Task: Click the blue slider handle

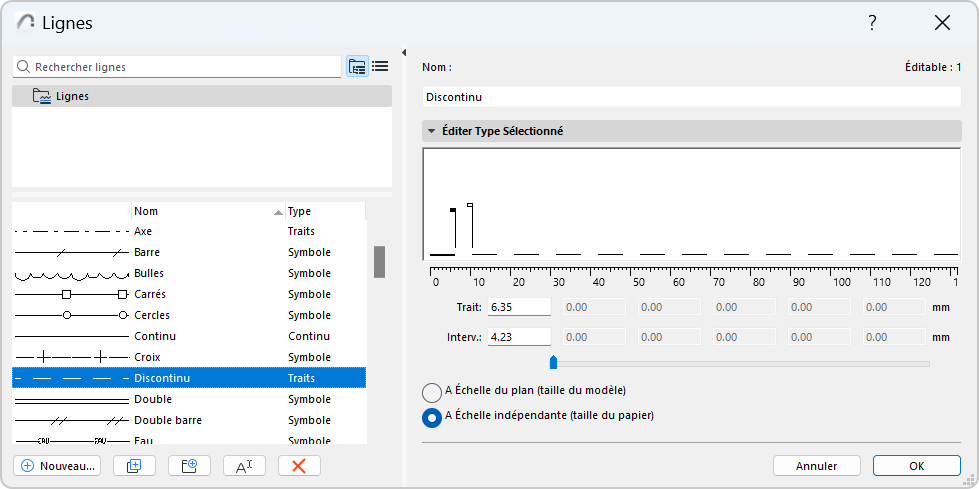Action: [x=553, y=362]
